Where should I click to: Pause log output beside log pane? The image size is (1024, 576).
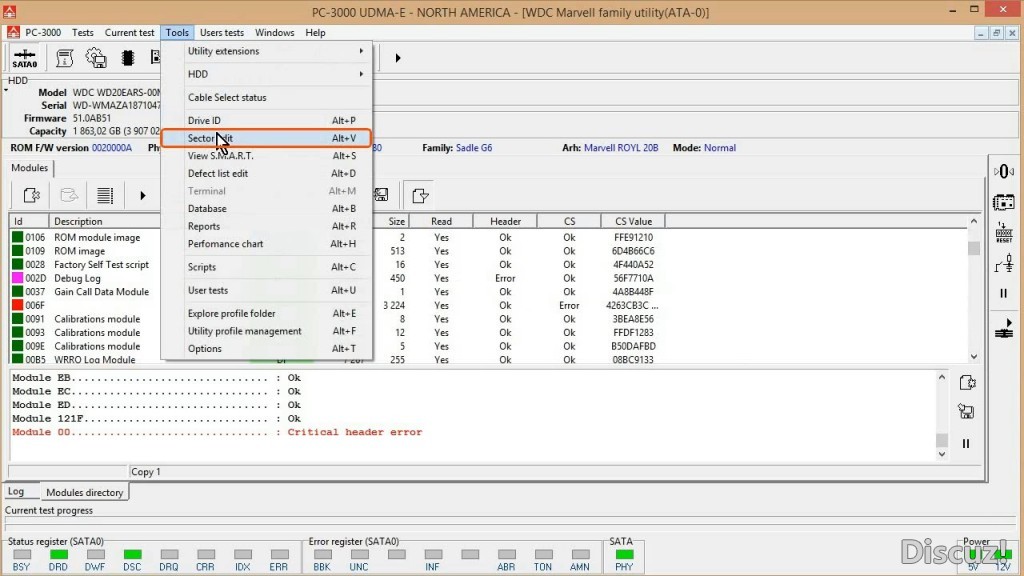coord(966,443)
